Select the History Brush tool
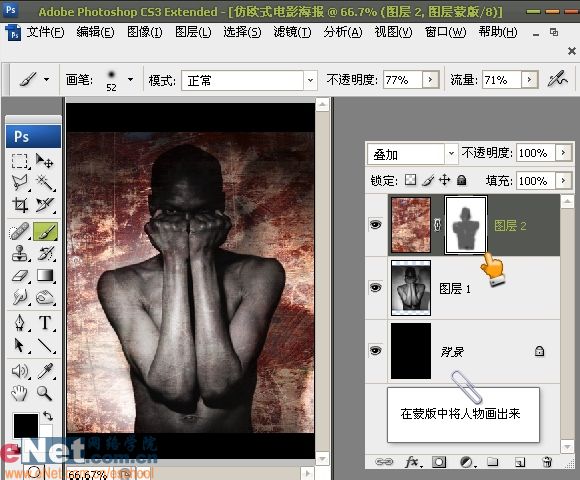 [x=45, y=254]
